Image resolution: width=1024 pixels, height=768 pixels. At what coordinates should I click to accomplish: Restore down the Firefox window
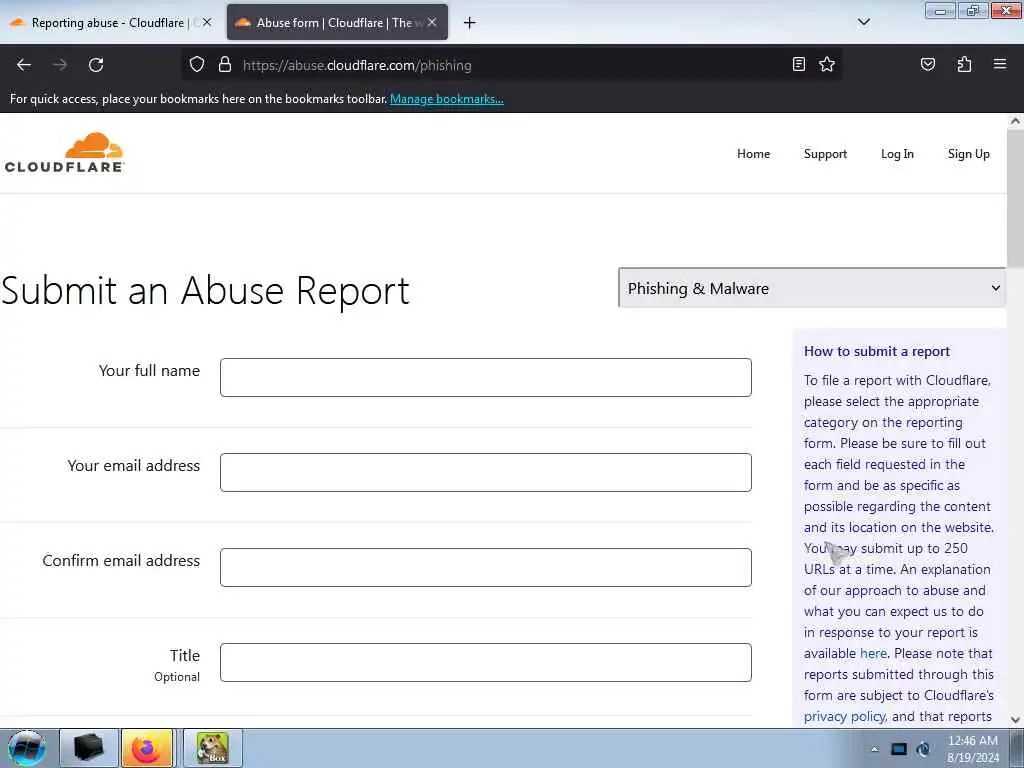pyautogui.click(x=972, y=11)
